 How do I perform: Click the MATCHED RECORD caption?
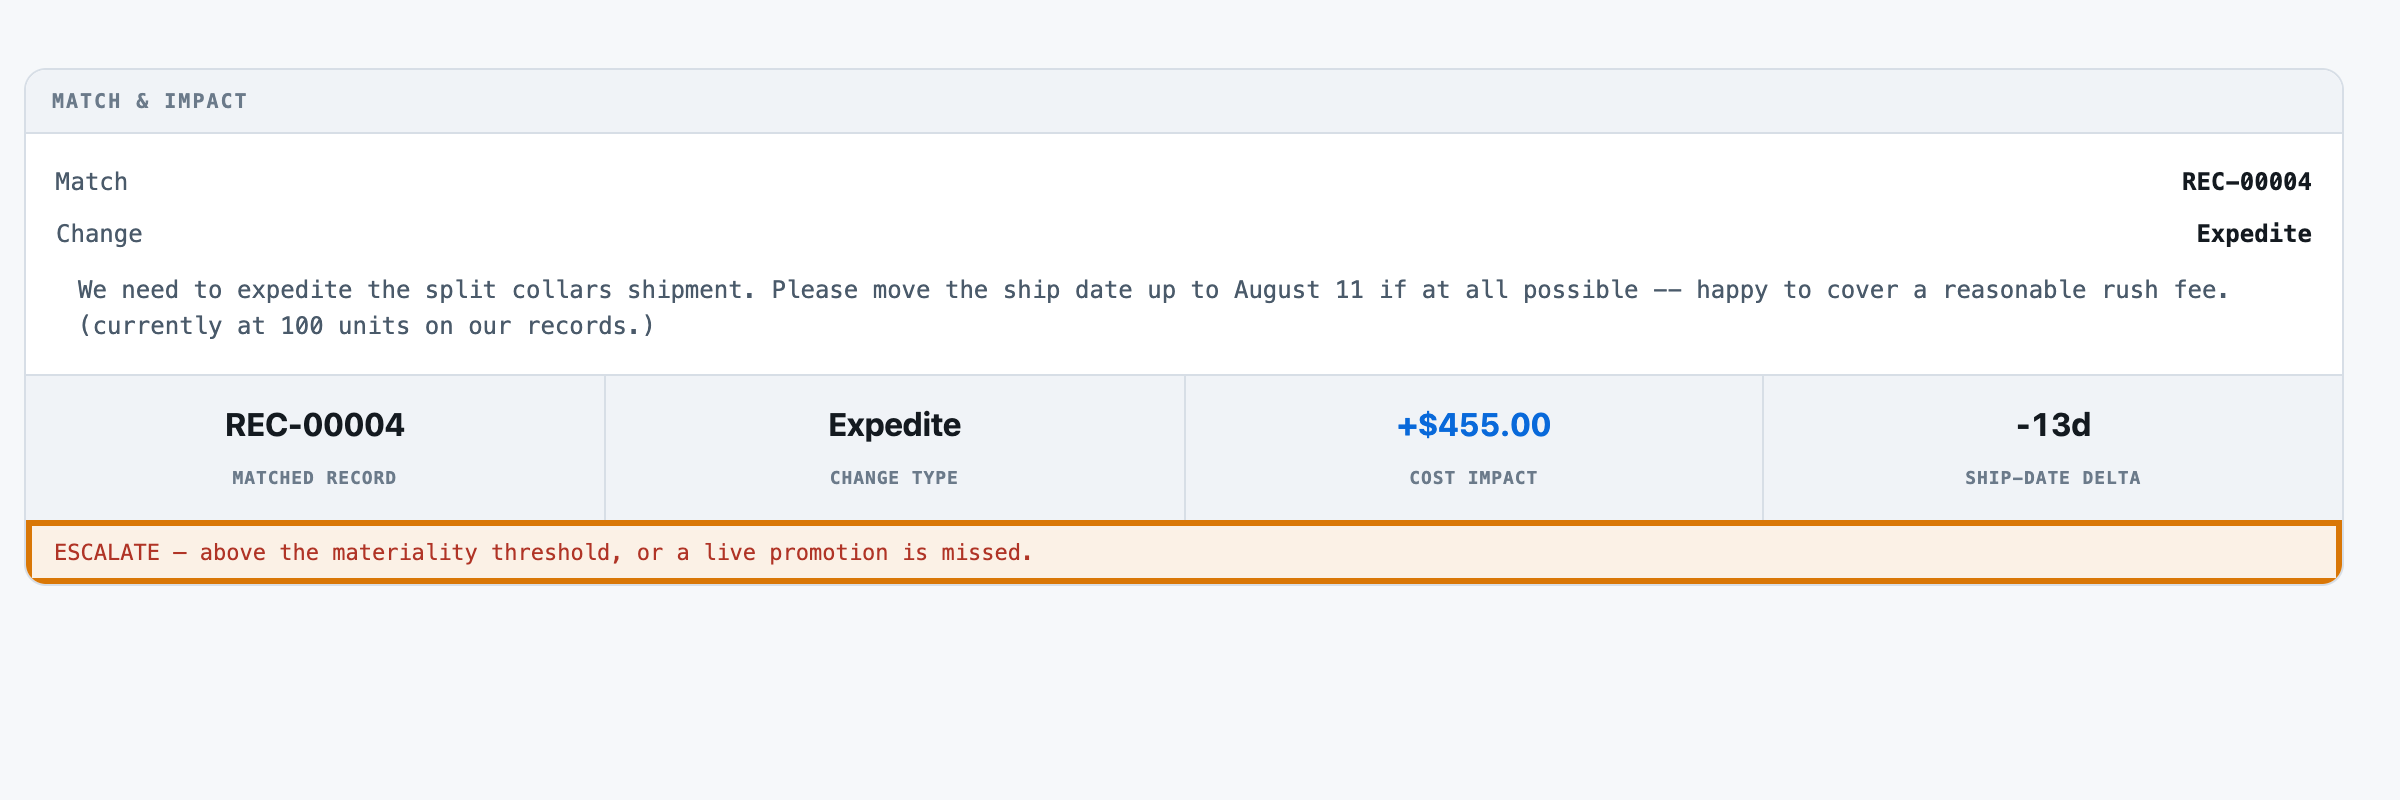tap(315, 478)
